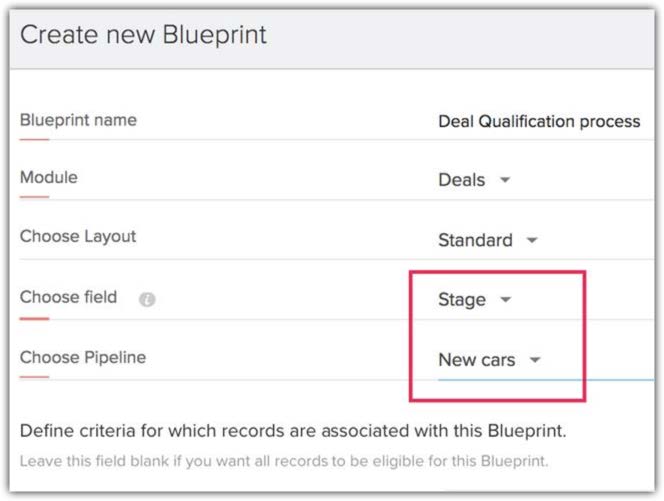Click the caret next to Standard

pyautogui.click(x=532, y=240)
